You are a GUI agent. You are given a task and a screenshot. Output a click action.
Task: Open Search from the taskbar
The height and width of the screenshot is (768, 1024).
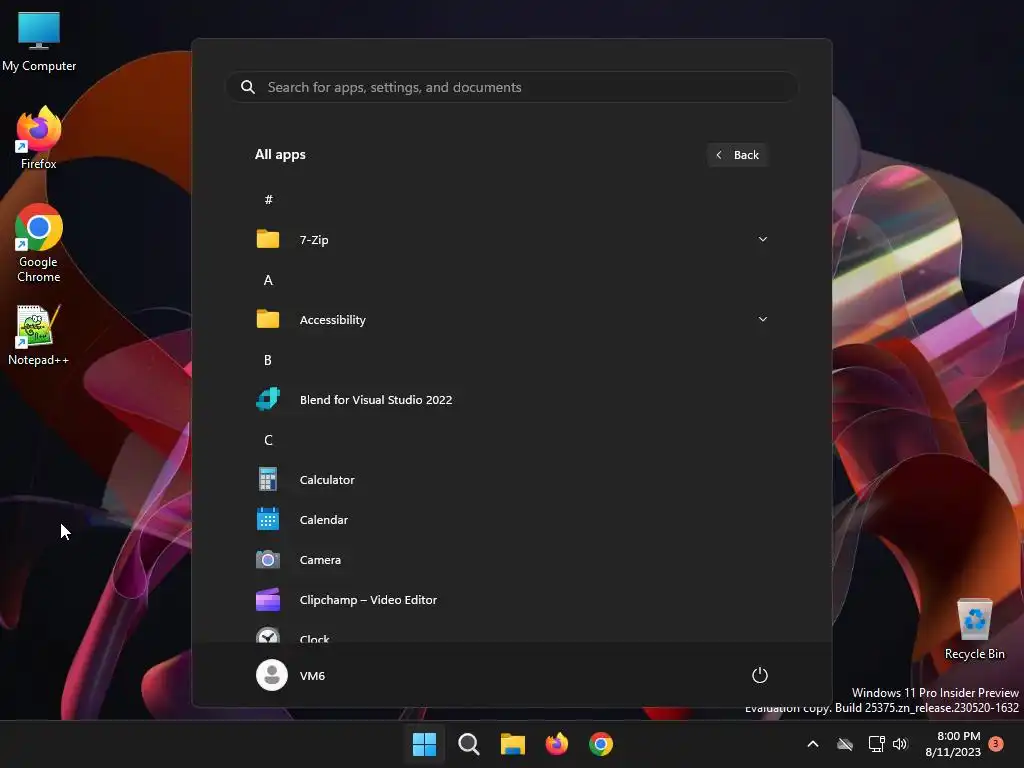pyautogui.click(x=469, y=744)
